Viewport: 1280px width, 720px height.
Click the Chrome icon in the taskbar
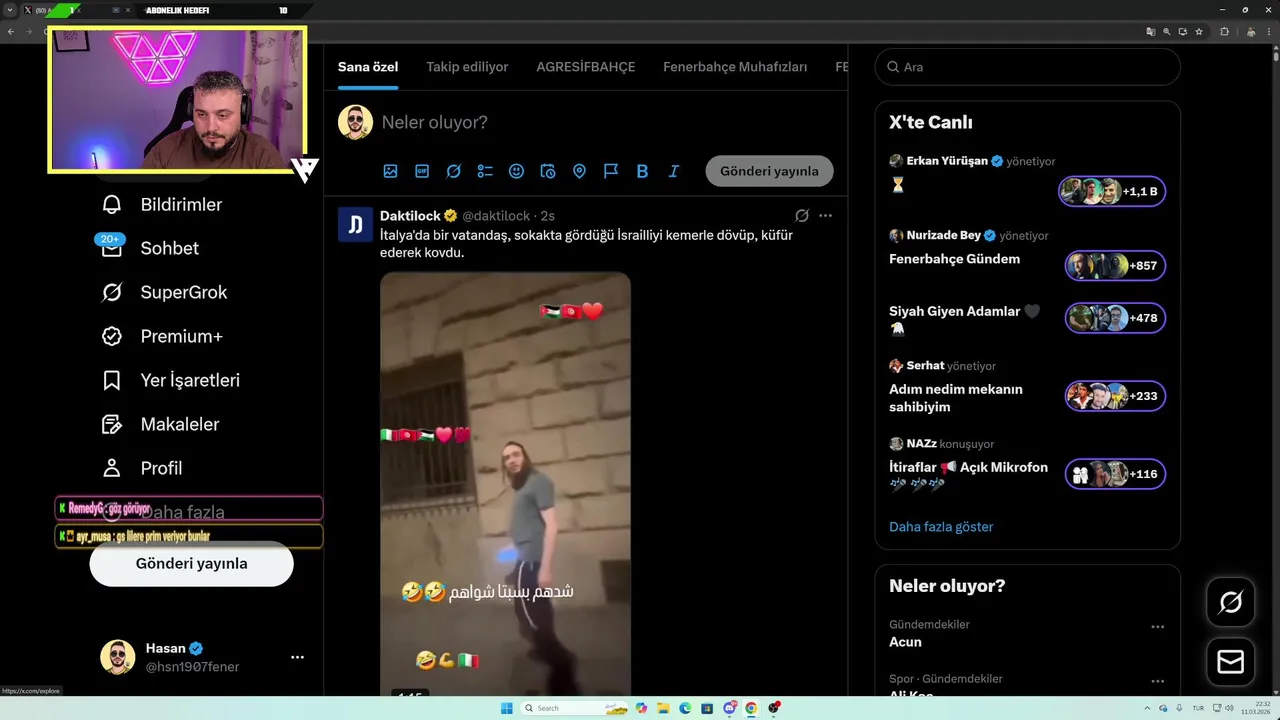751,708
